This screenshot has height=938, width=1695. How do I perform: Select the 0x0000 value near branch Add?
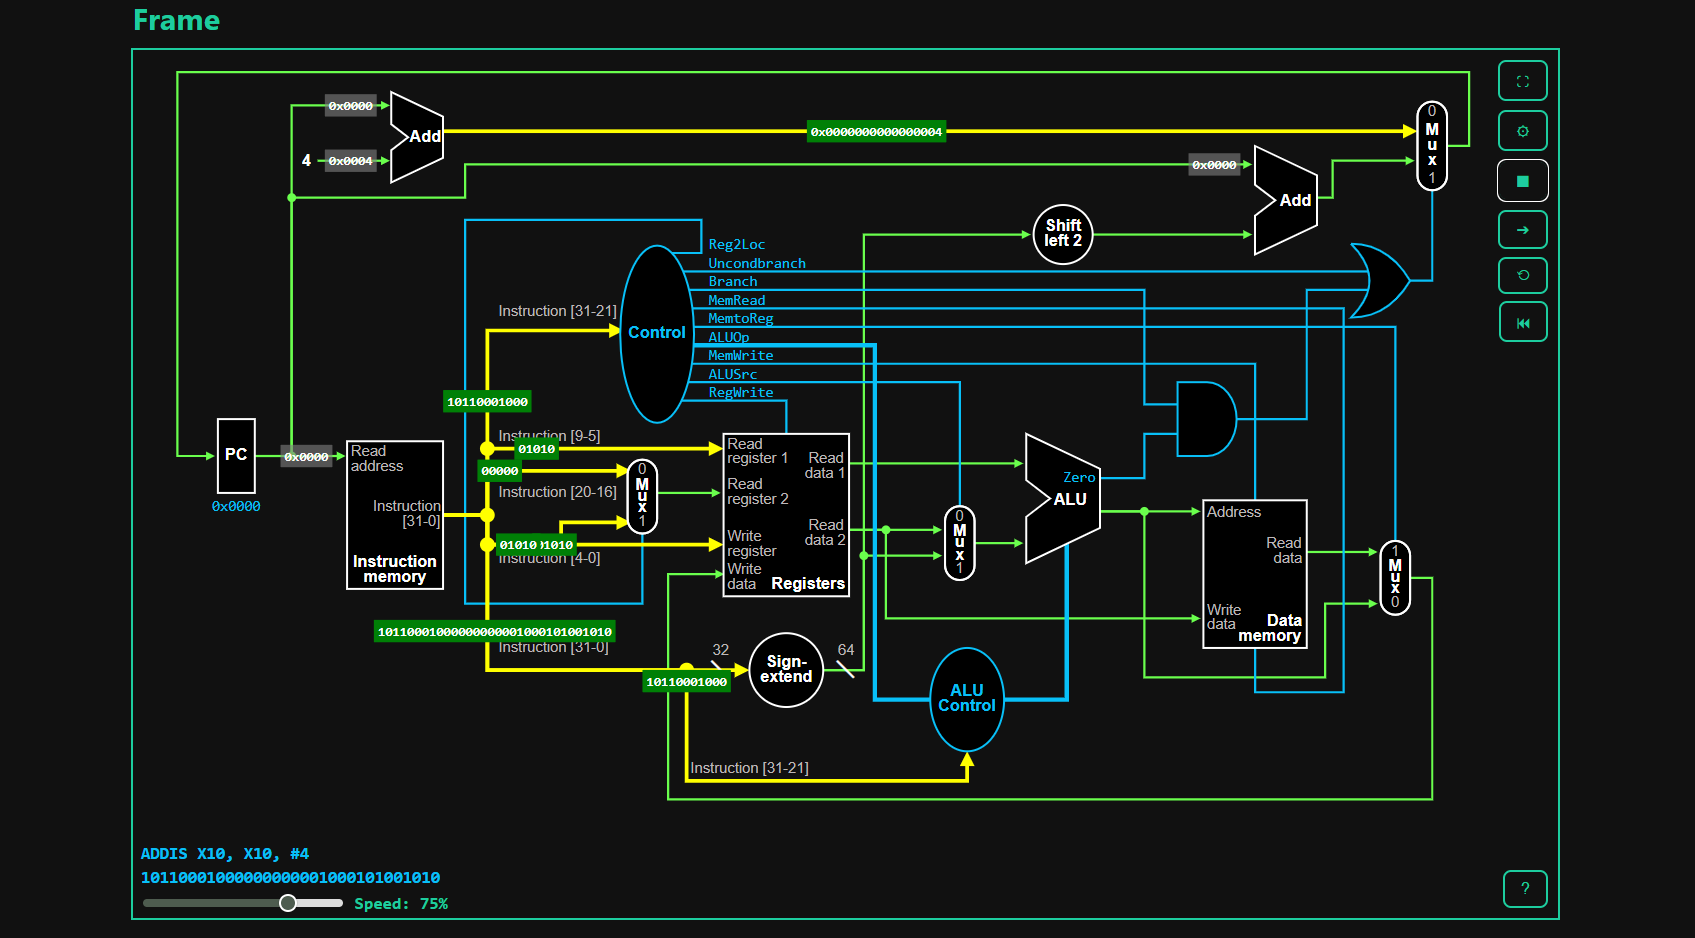coord(1214,165)
